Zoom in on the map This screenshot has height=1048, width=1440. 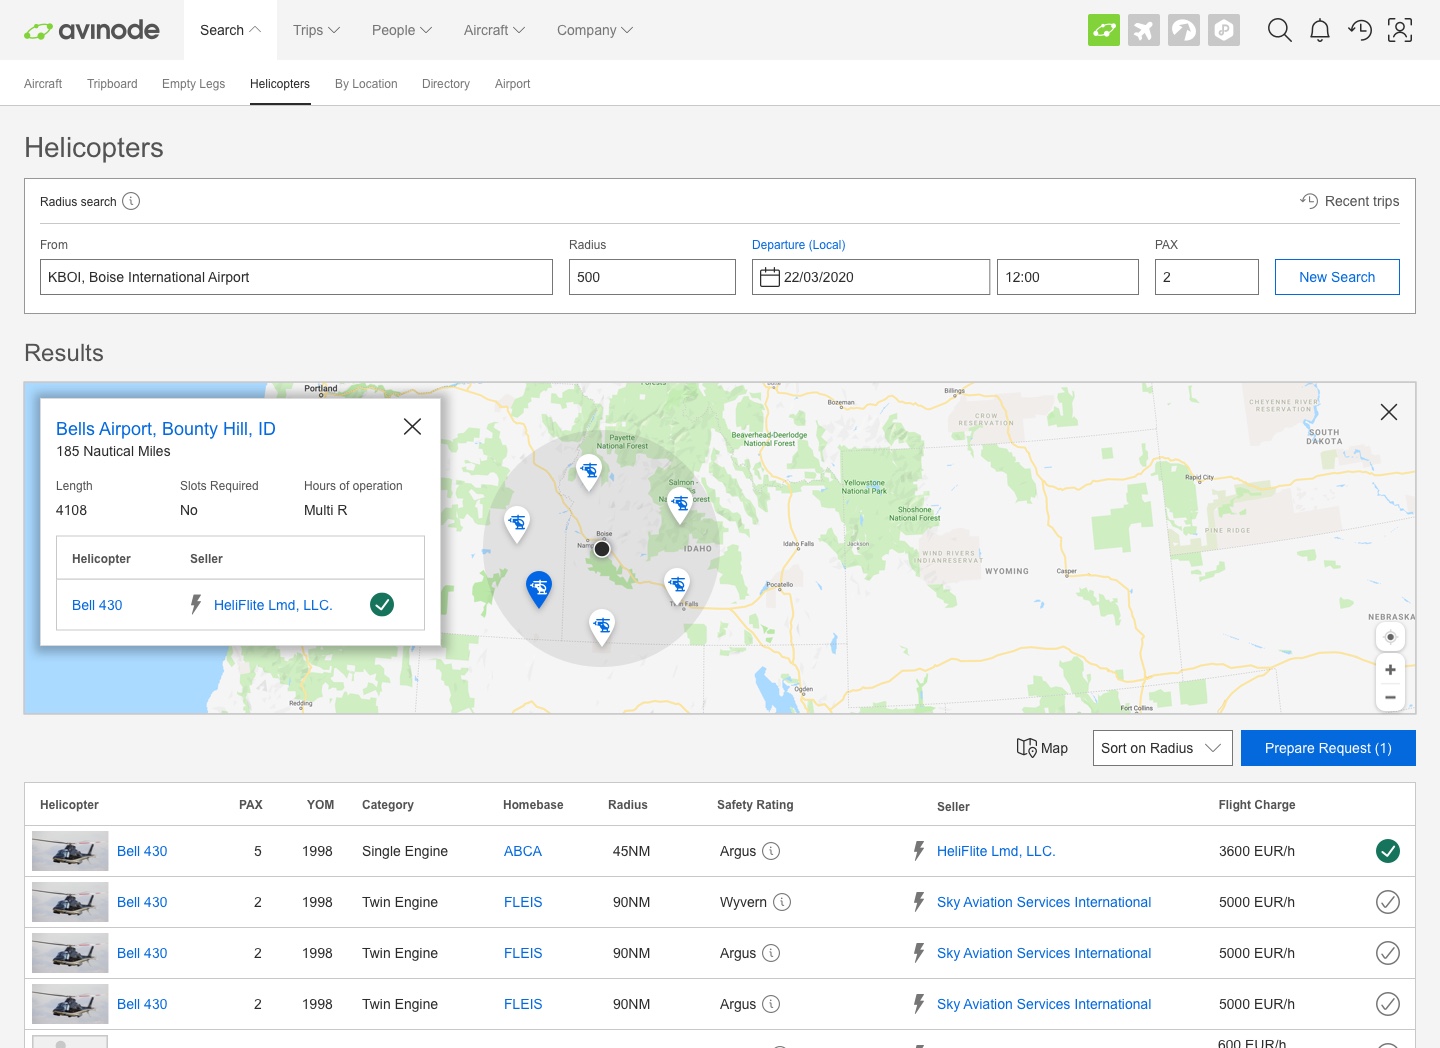point(1390,670)
